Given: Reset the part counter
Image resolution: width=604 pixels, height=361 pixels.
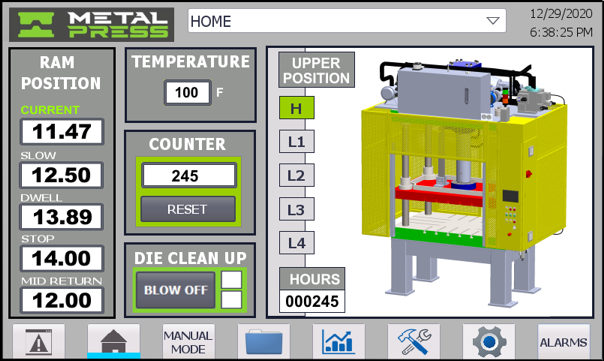Looking at the screenshot, I should pyautogui.click(x=188, y=209).
